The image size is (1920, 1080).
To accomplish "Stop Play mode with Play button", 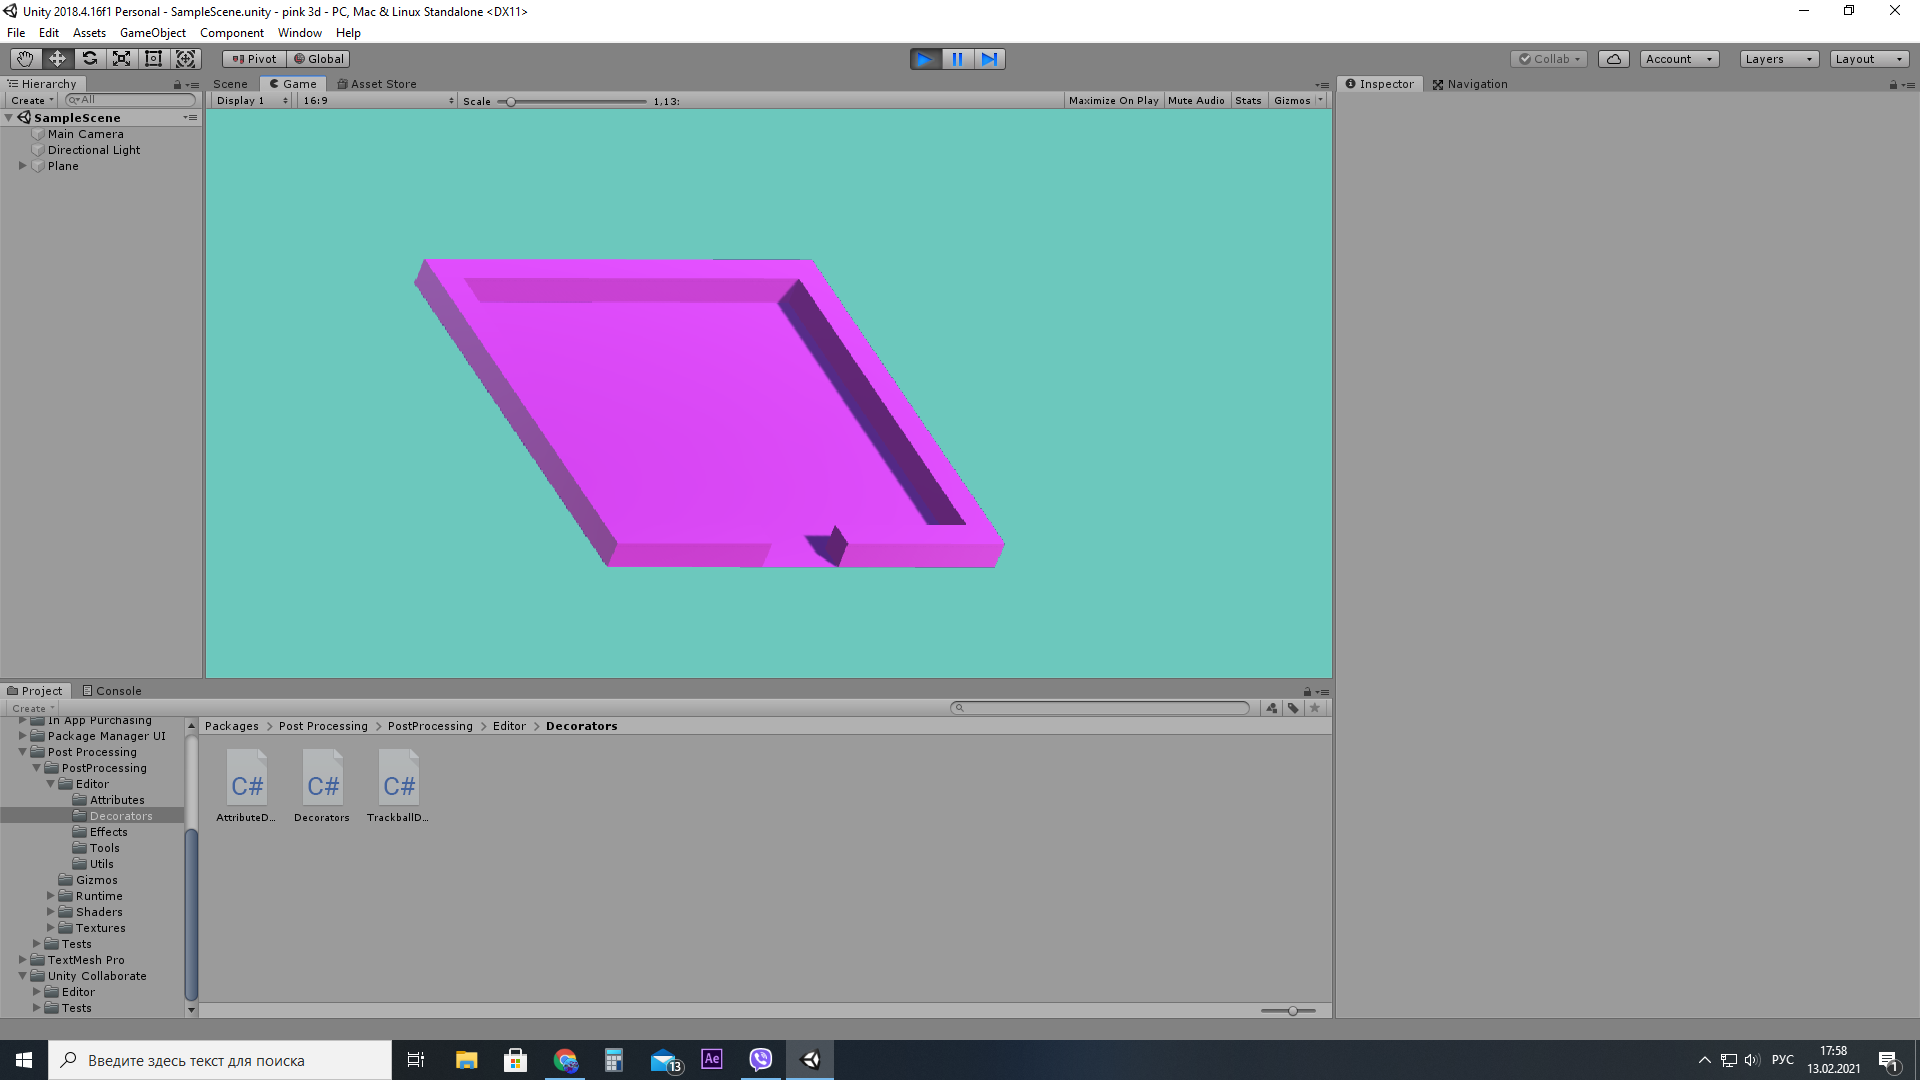I will point(925,59).
